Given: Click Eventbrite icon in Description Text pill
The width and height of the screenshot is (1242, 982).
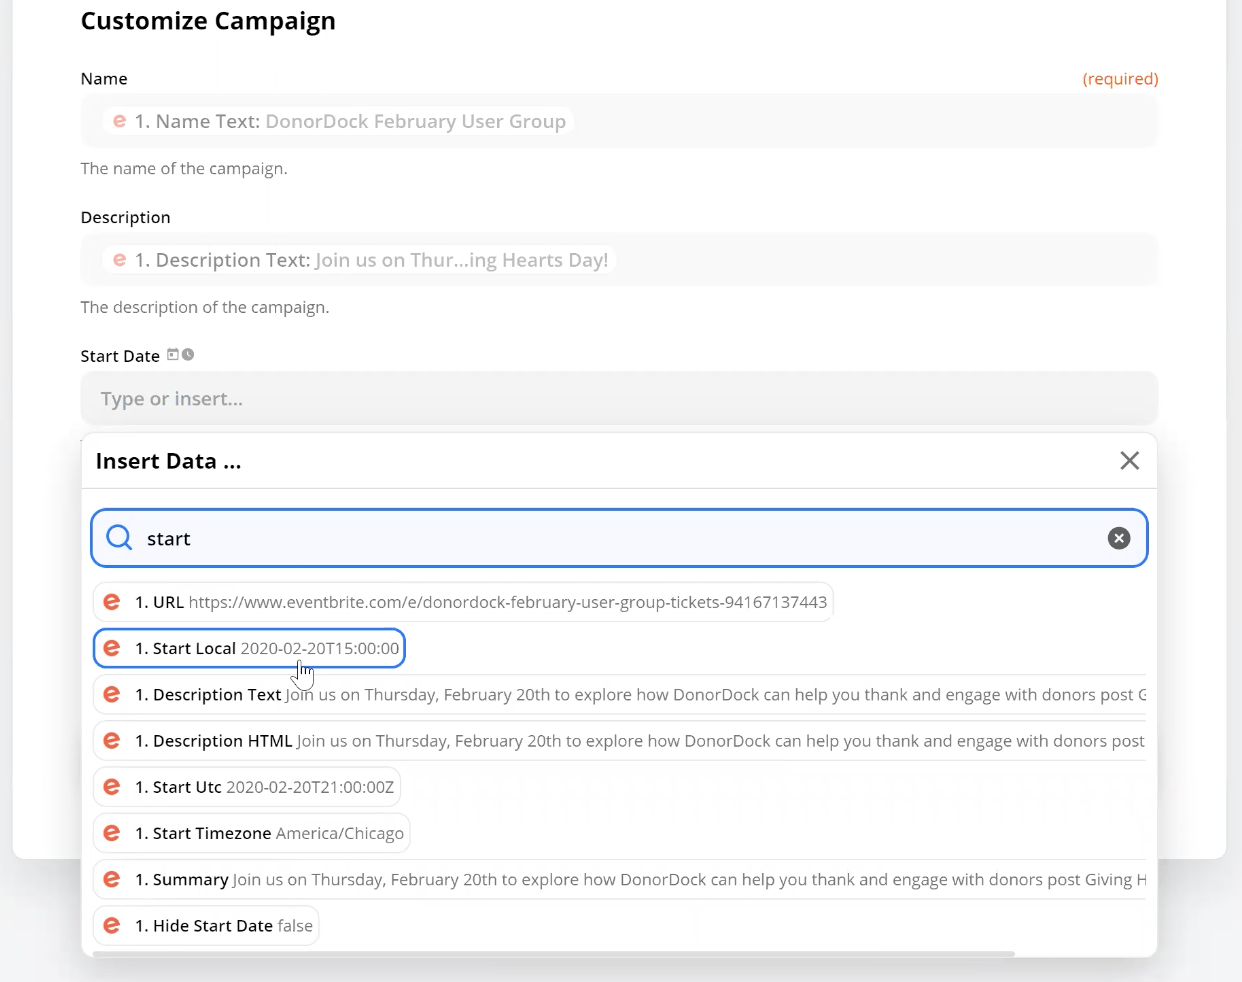Looking at the screenshot, I should (120, 260).
